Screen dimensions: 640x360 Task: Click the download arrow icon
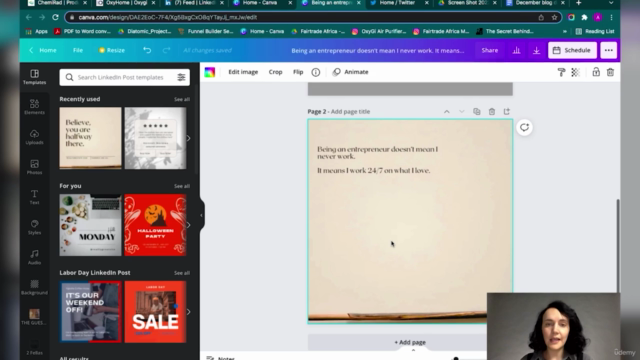click(x=536, y=50)
